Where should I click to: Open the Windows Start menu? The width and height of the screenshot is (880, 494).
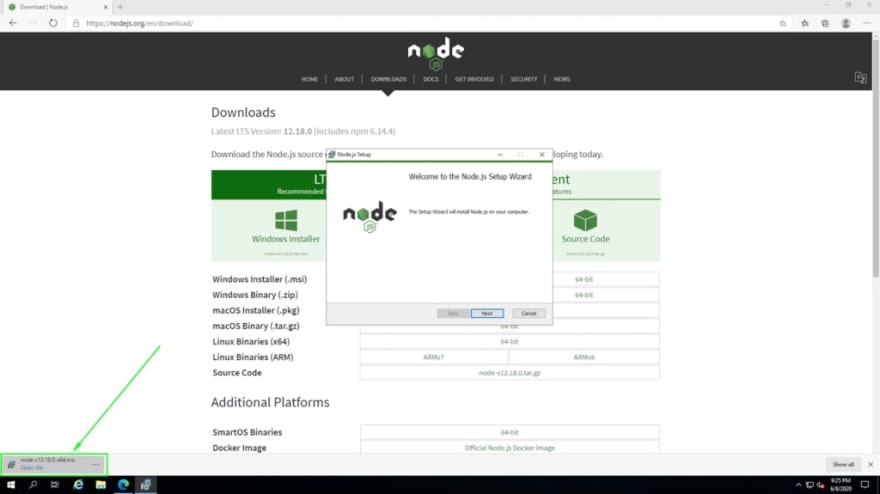(x=10, y=484)
